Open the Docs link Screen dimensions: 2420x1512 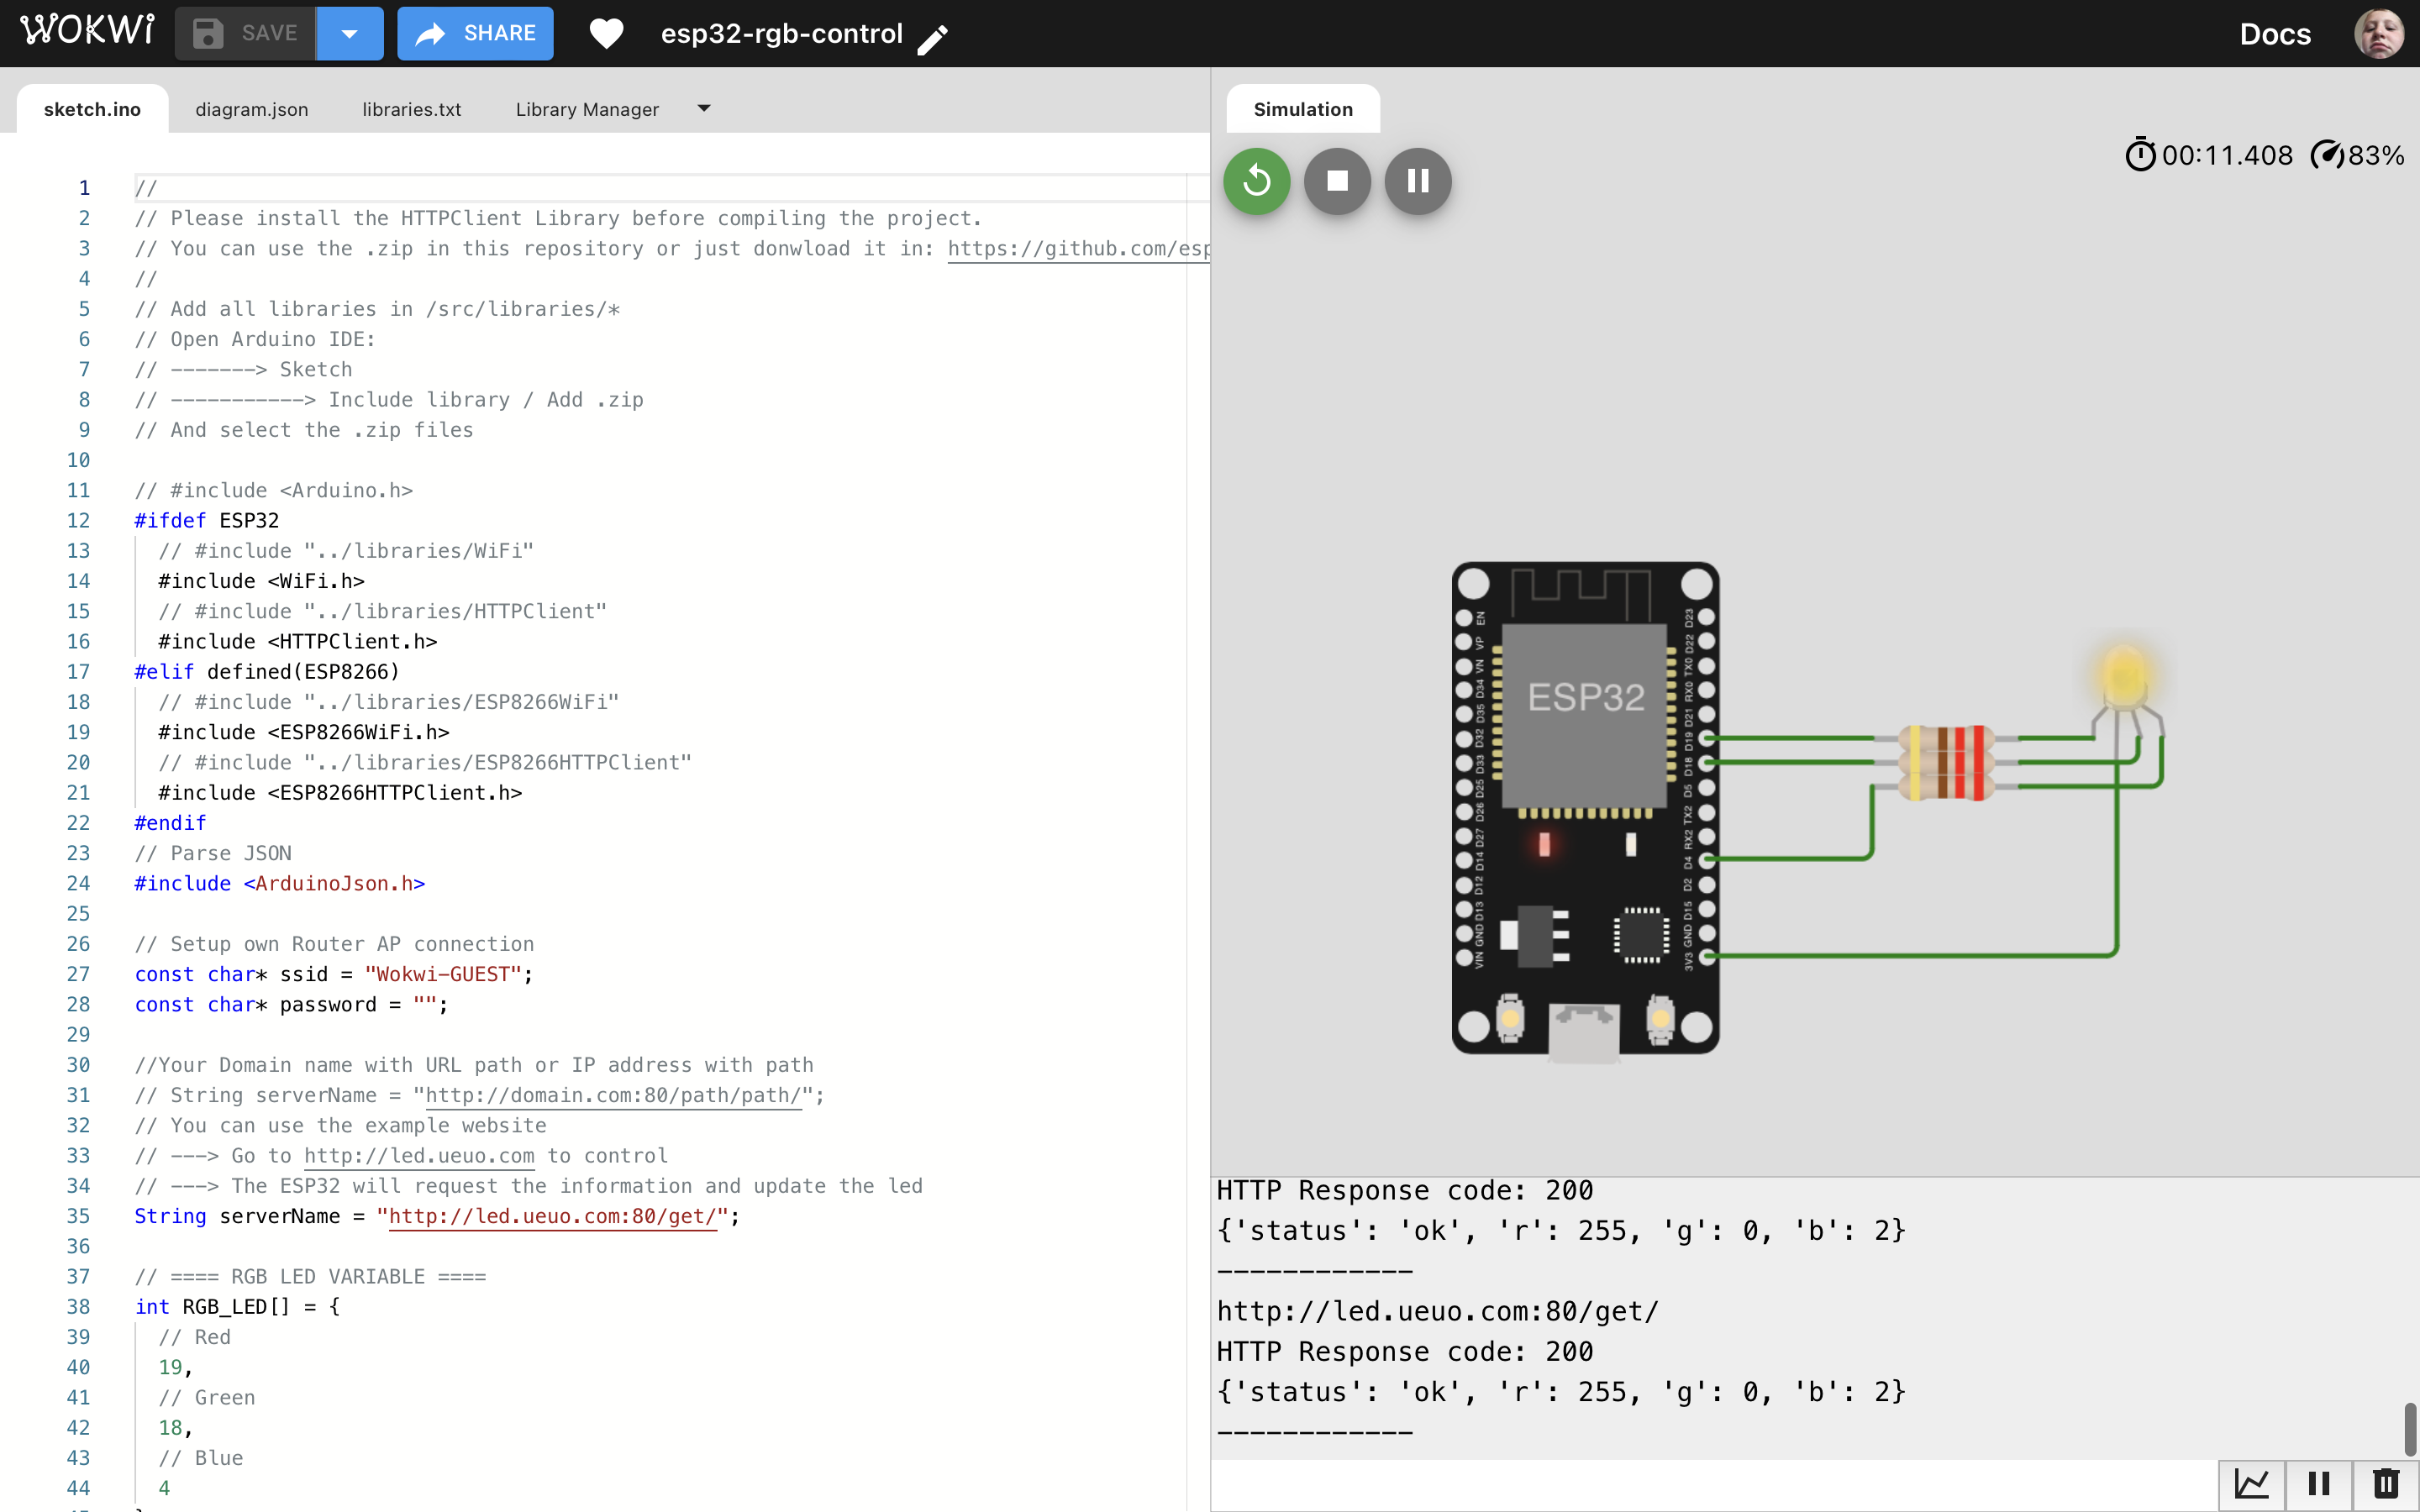point(2274,34)
